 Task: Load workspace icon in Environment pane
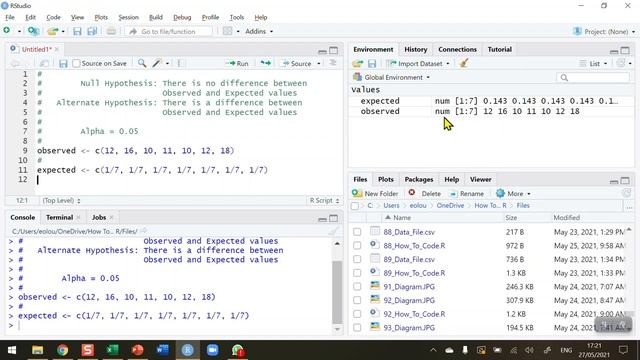coord(358,64)
